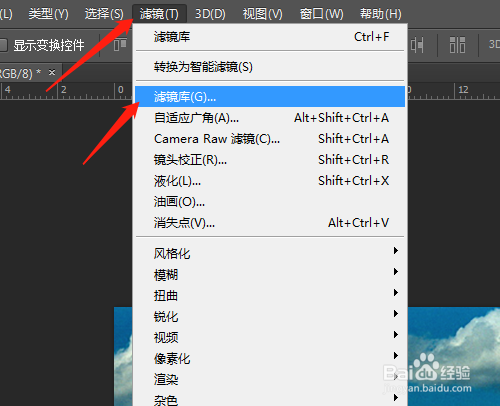The image size is (500, 406).
Task: Toggle the 显示变换控件 checkbox
Action: 3,45
